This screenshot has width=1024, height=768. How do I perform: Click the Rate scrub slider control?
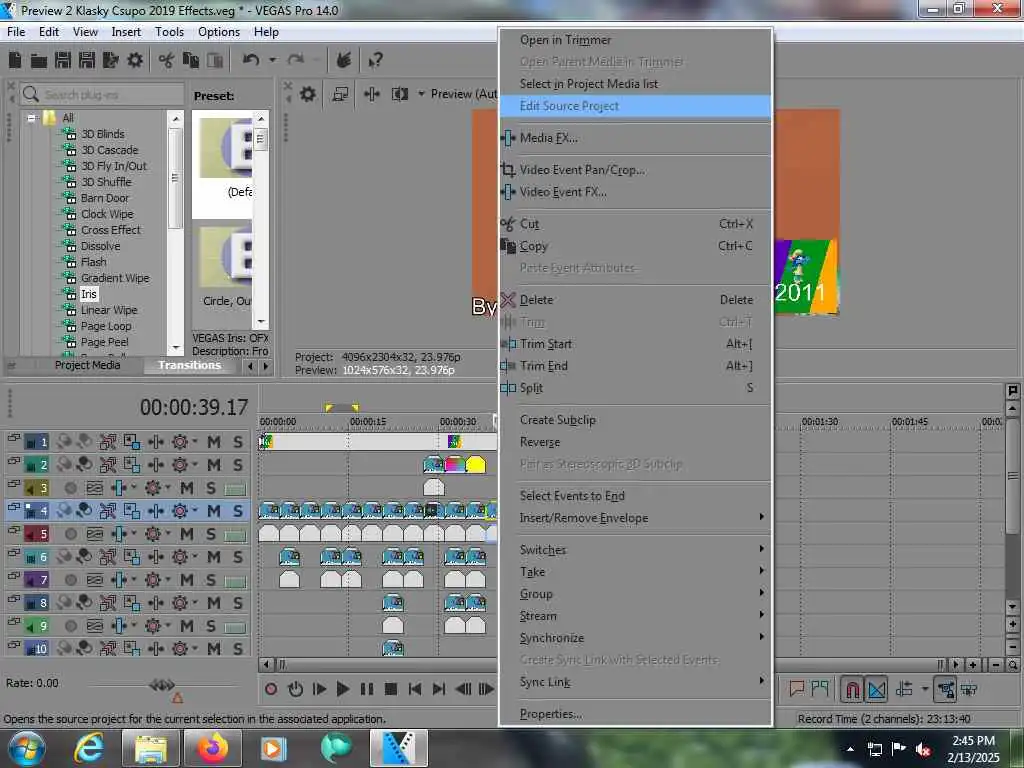point(162,684)
